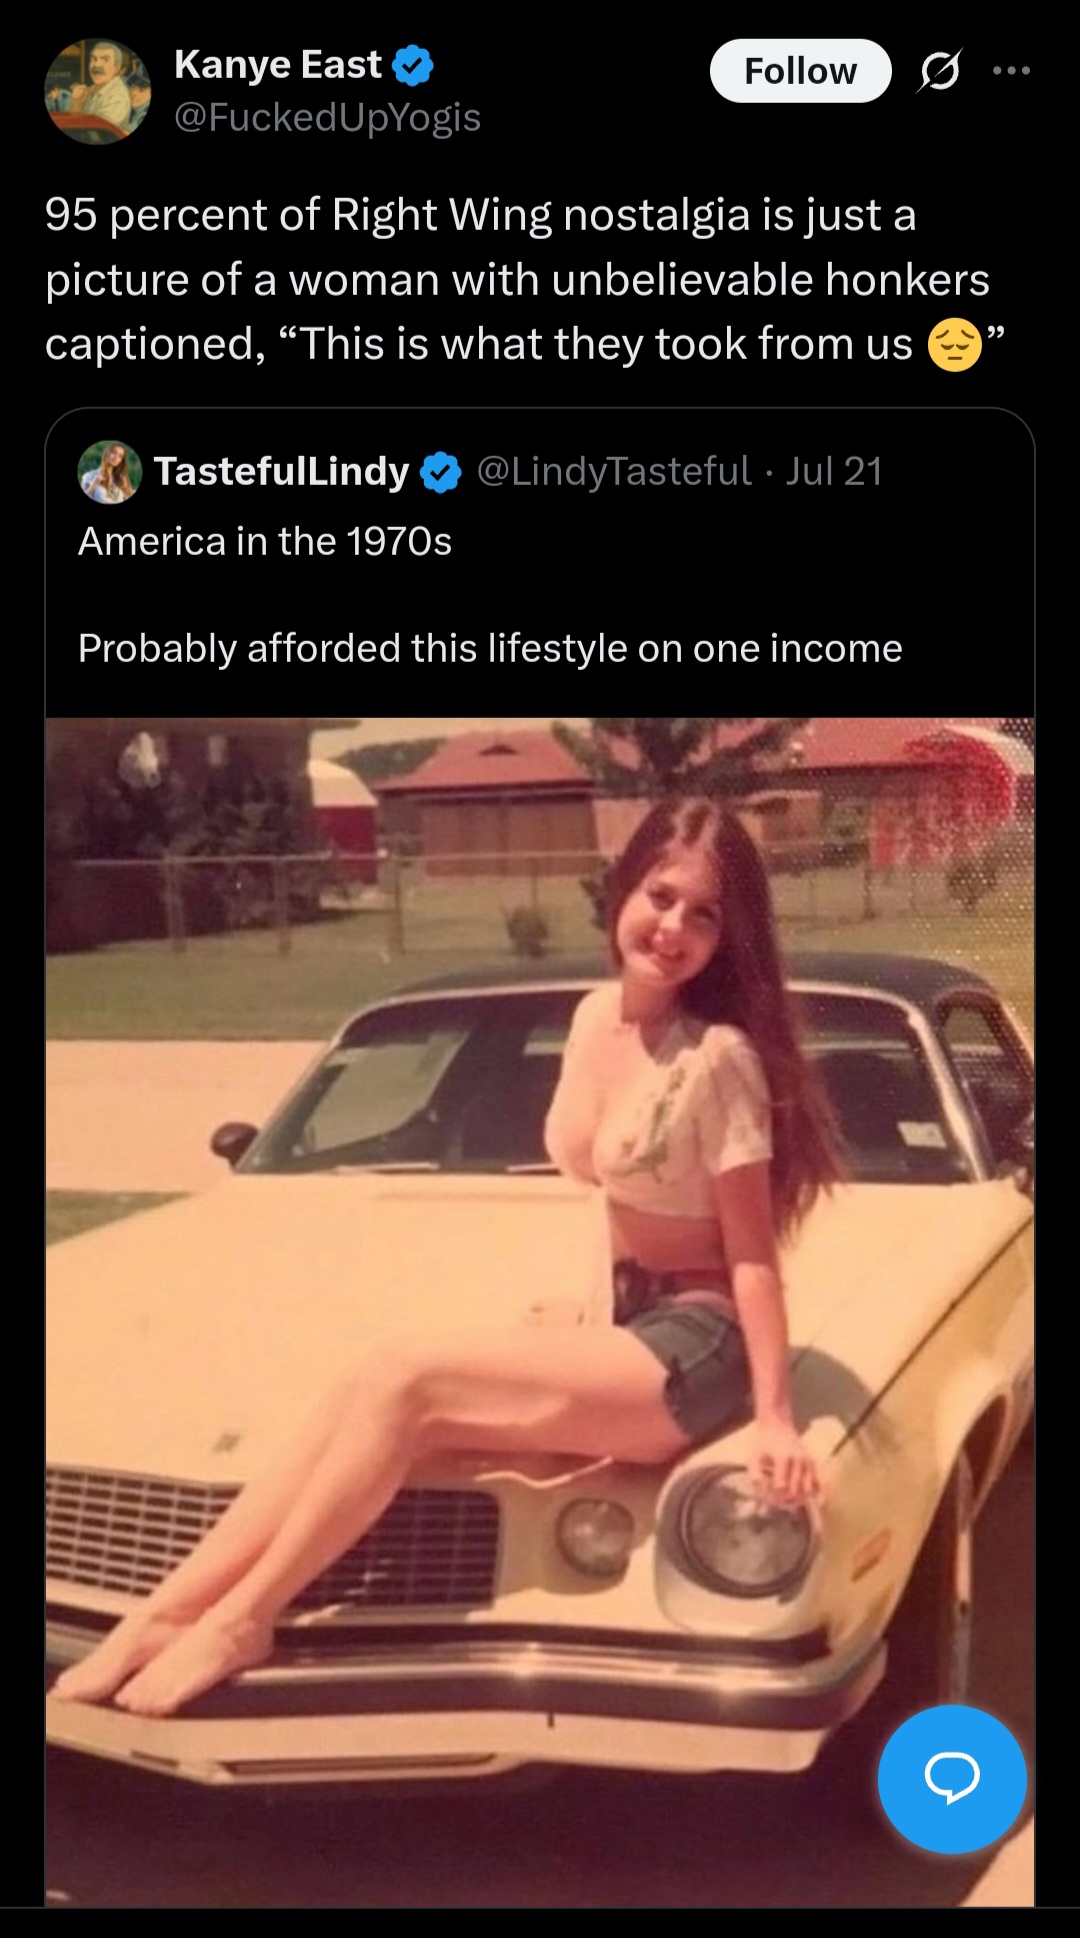Tap the floating blue reply bubble button

(x=952, y=1779)
